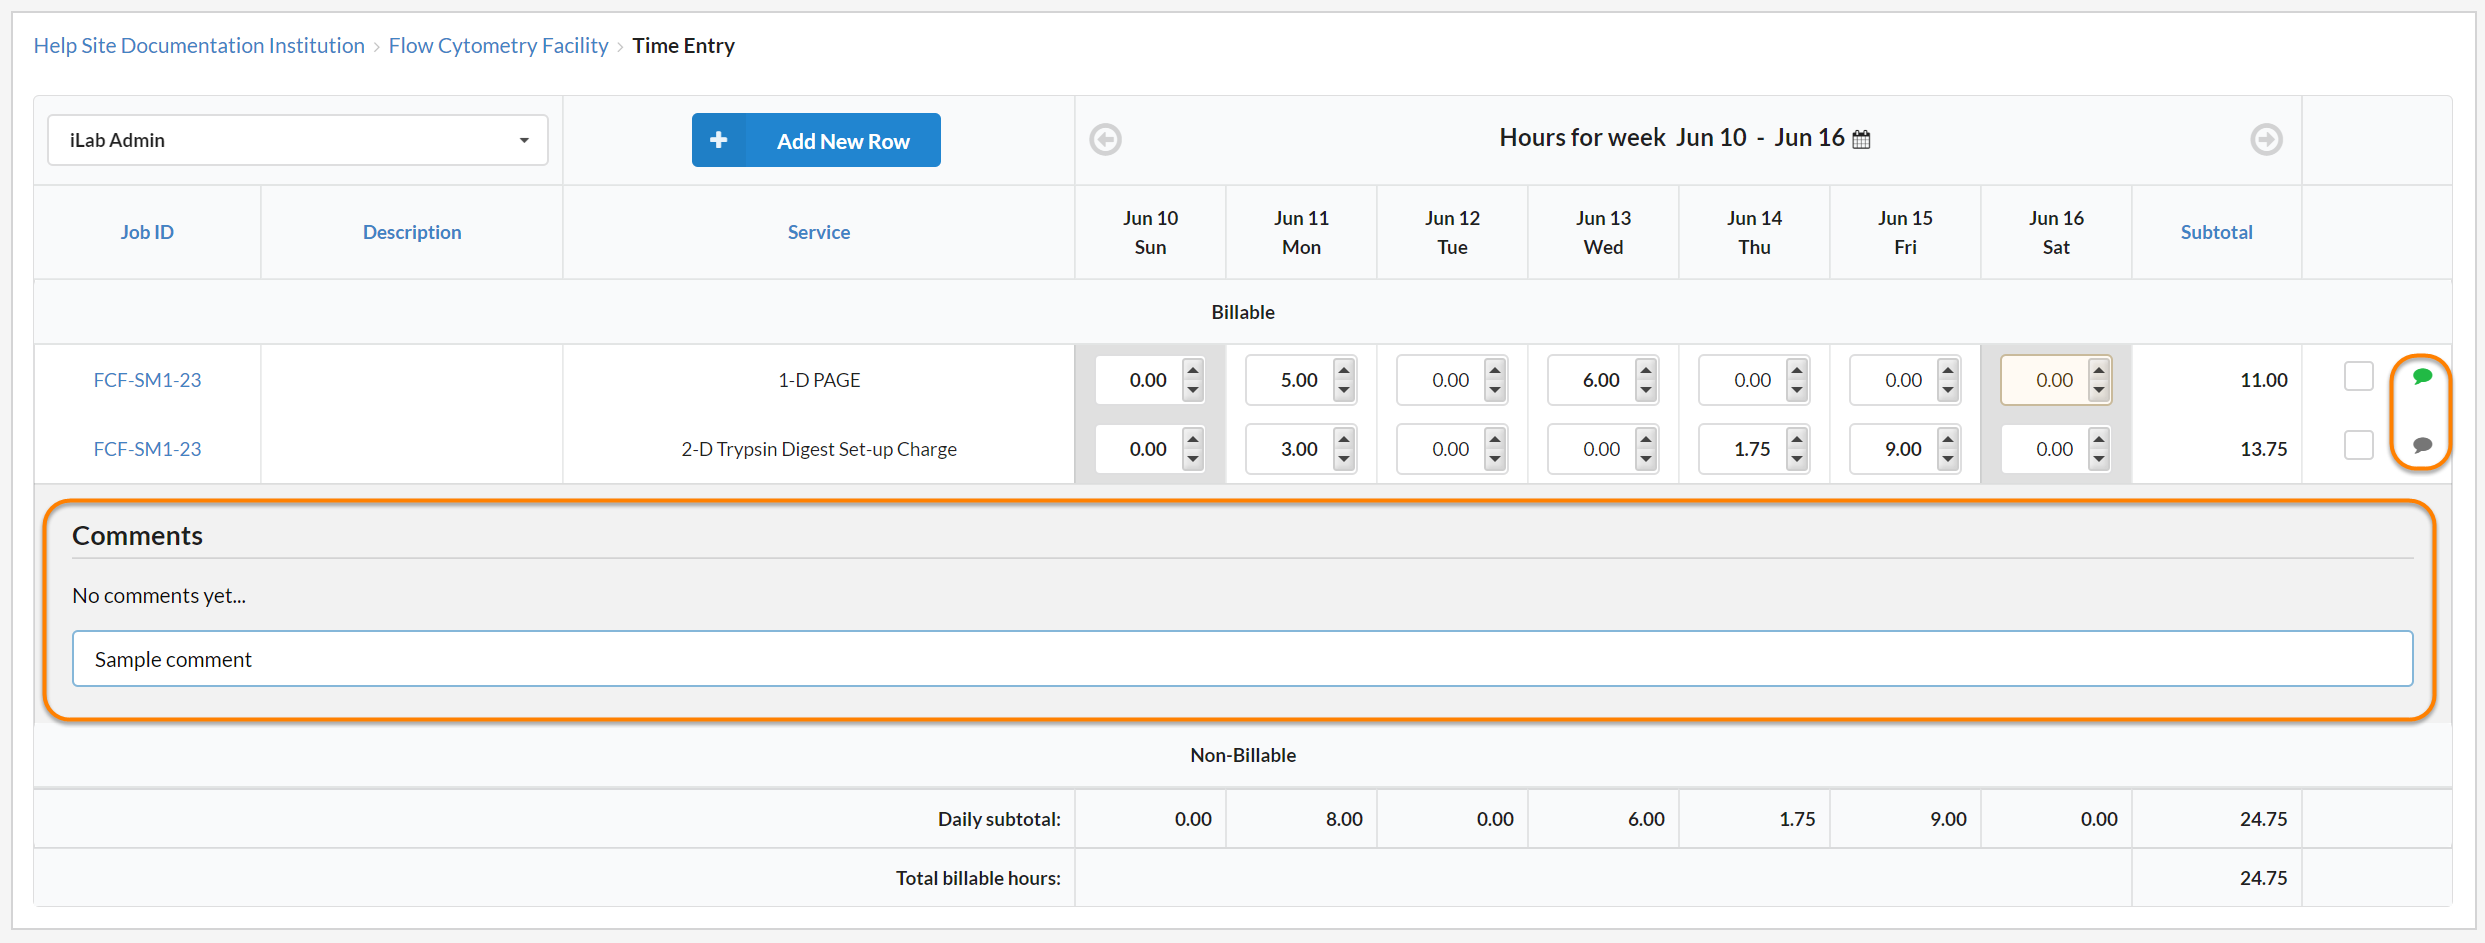Viewport: 2485px width, 943px height.
Task: Open Help Site Documentation Institution breadcrumb
Action: tap(199, 46)
